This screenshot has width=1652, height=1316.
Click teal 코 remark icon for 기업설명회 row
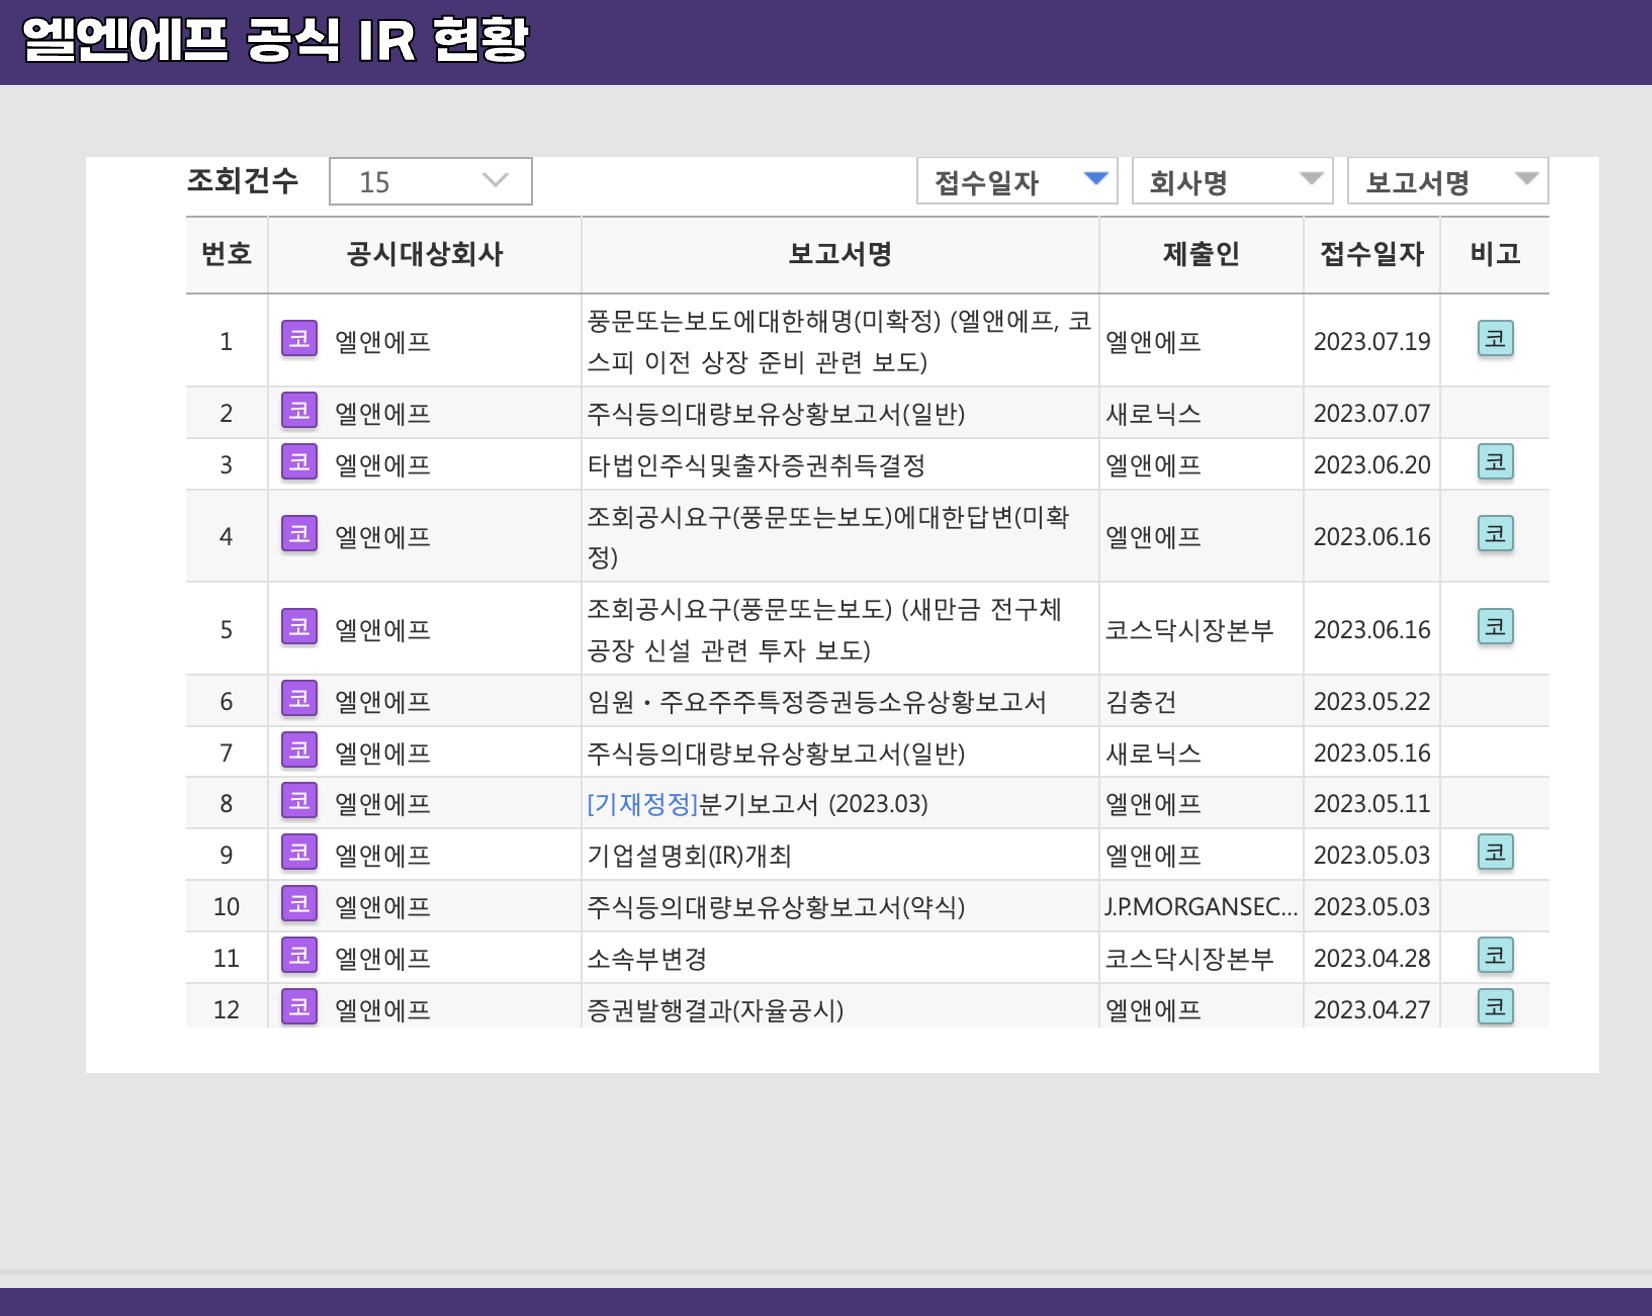coord(1495,853)
